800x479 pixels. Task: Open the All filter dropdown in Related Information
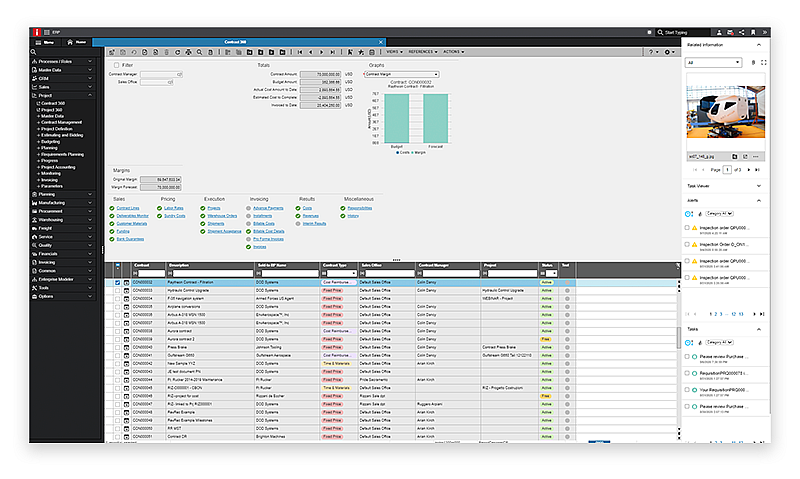(x=716, y=62)
